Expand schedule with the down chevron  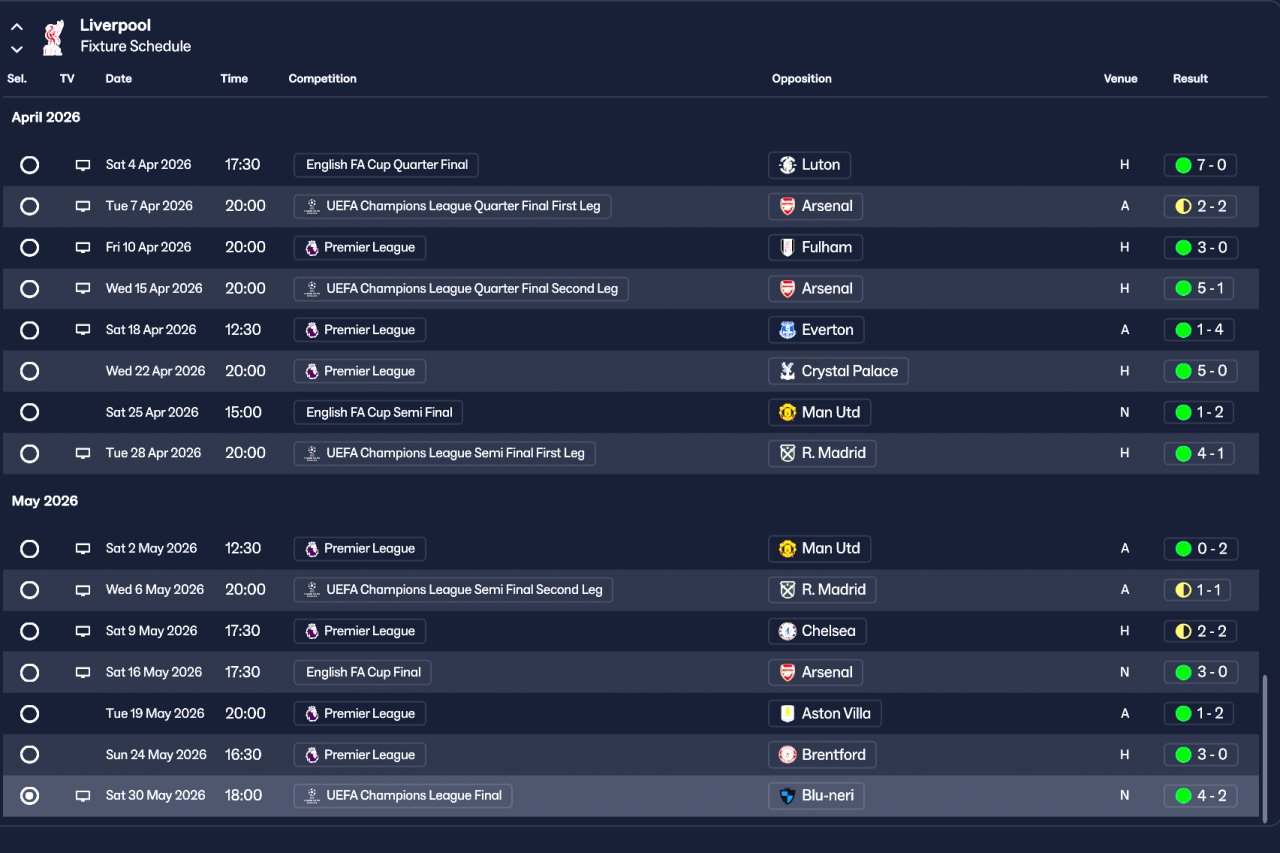17,49
